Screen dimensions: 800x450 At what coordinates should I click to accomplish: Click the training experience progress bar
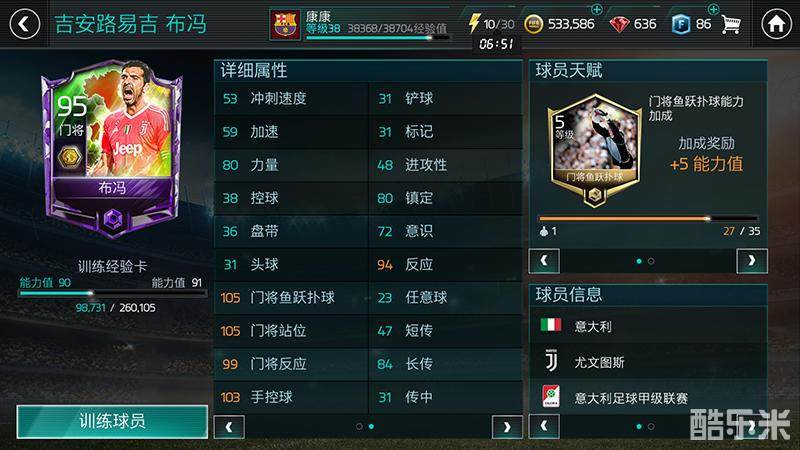113,293
